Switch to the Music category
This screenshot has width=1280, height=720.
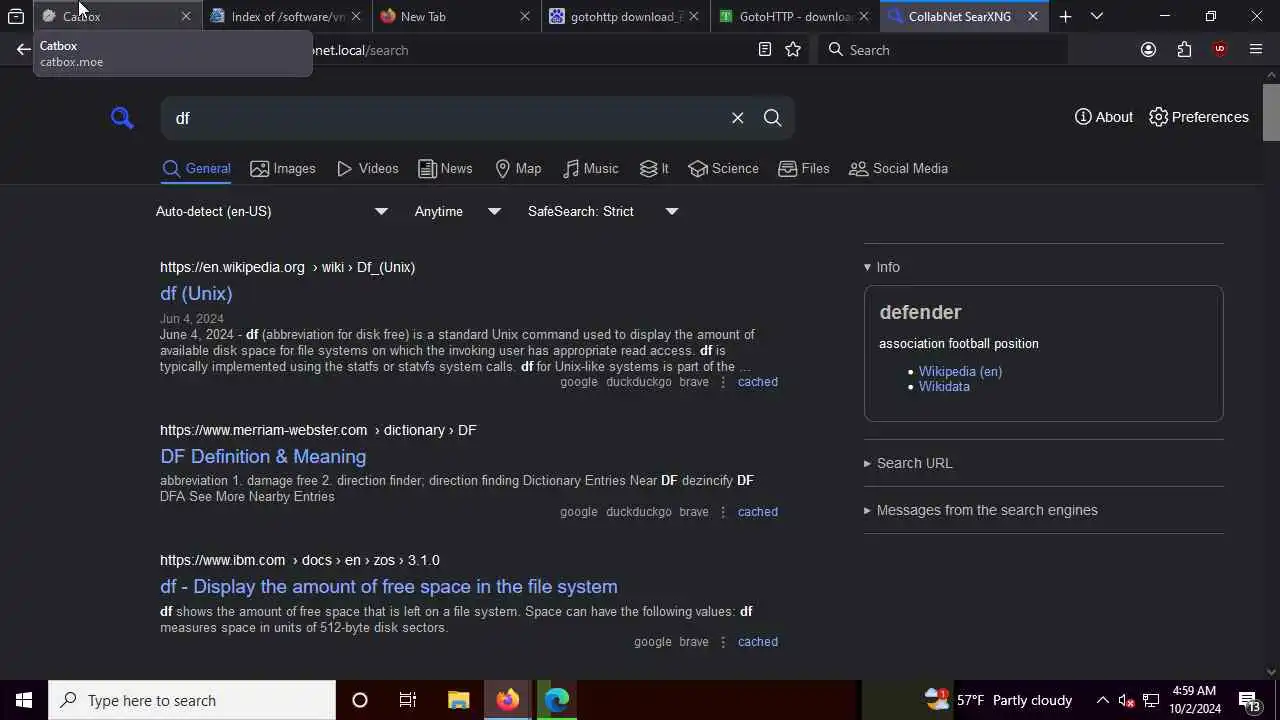(x=591, y=168)
